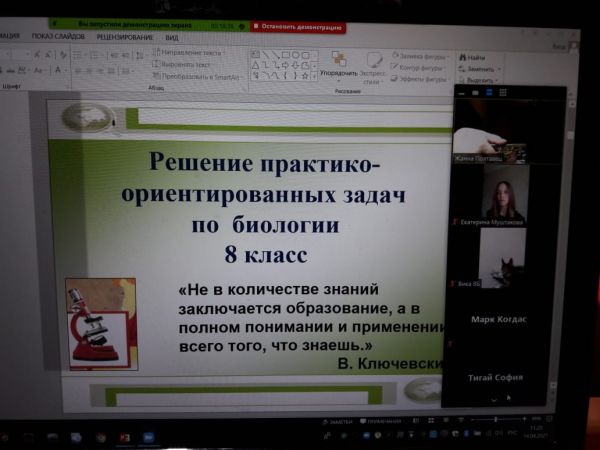Expand the Контур фигуры dropdown
This screenshot has height=450, width=600.
420,68
